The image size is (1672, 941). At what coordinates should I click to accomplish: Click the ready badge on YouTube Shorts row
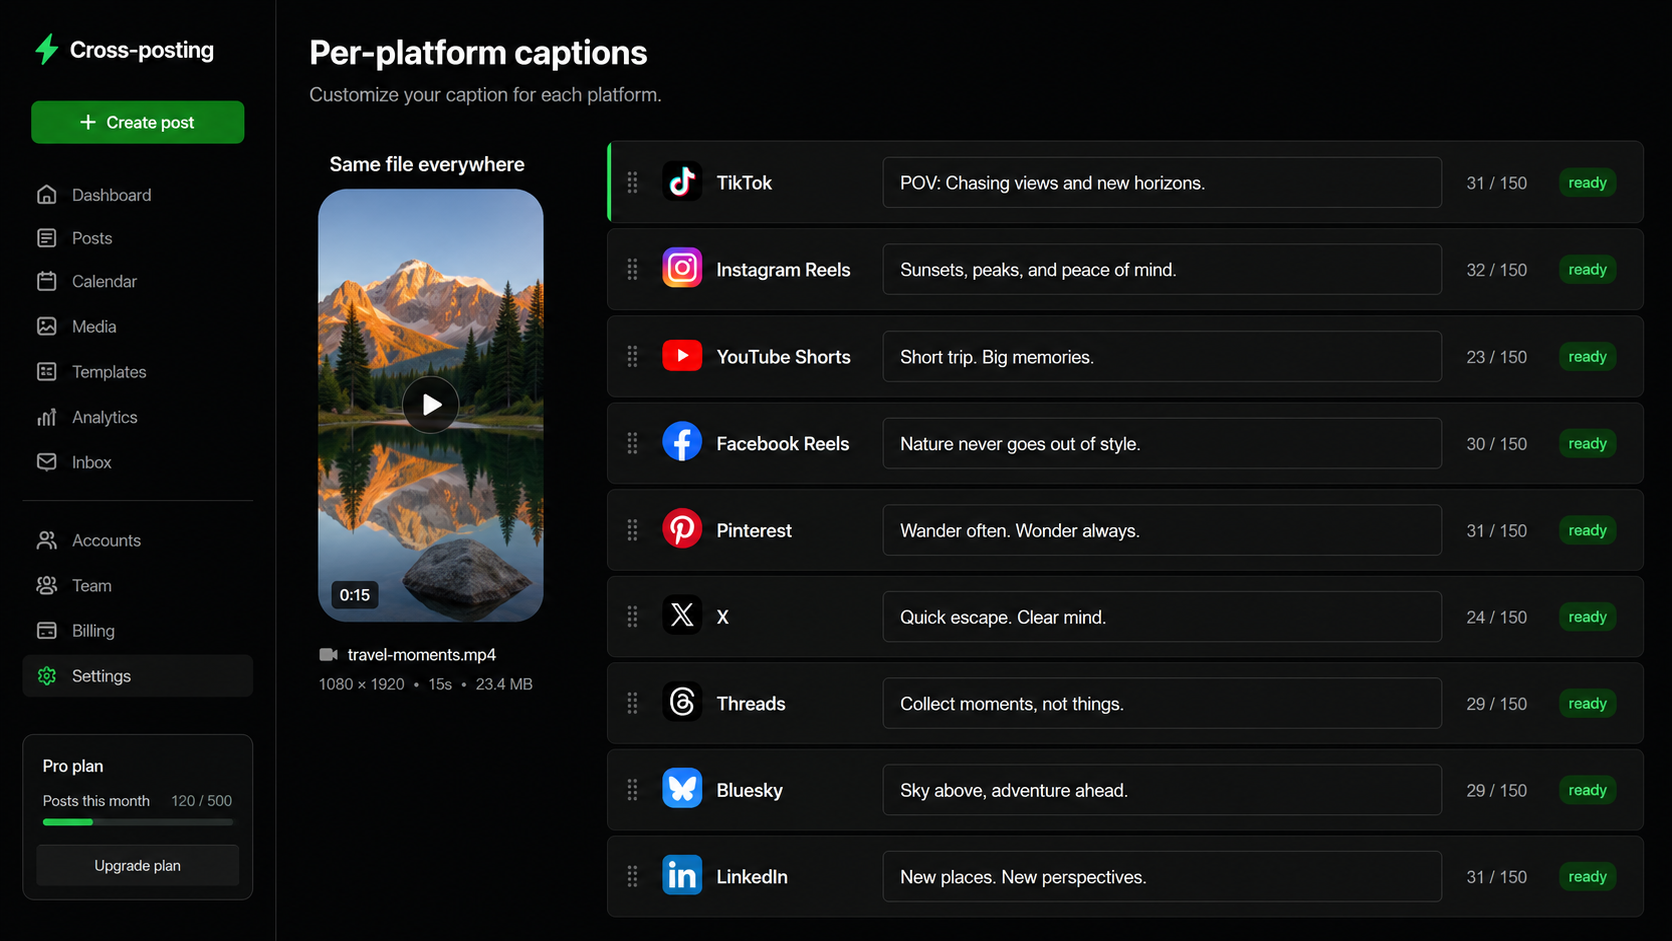tap(1587, 356)
